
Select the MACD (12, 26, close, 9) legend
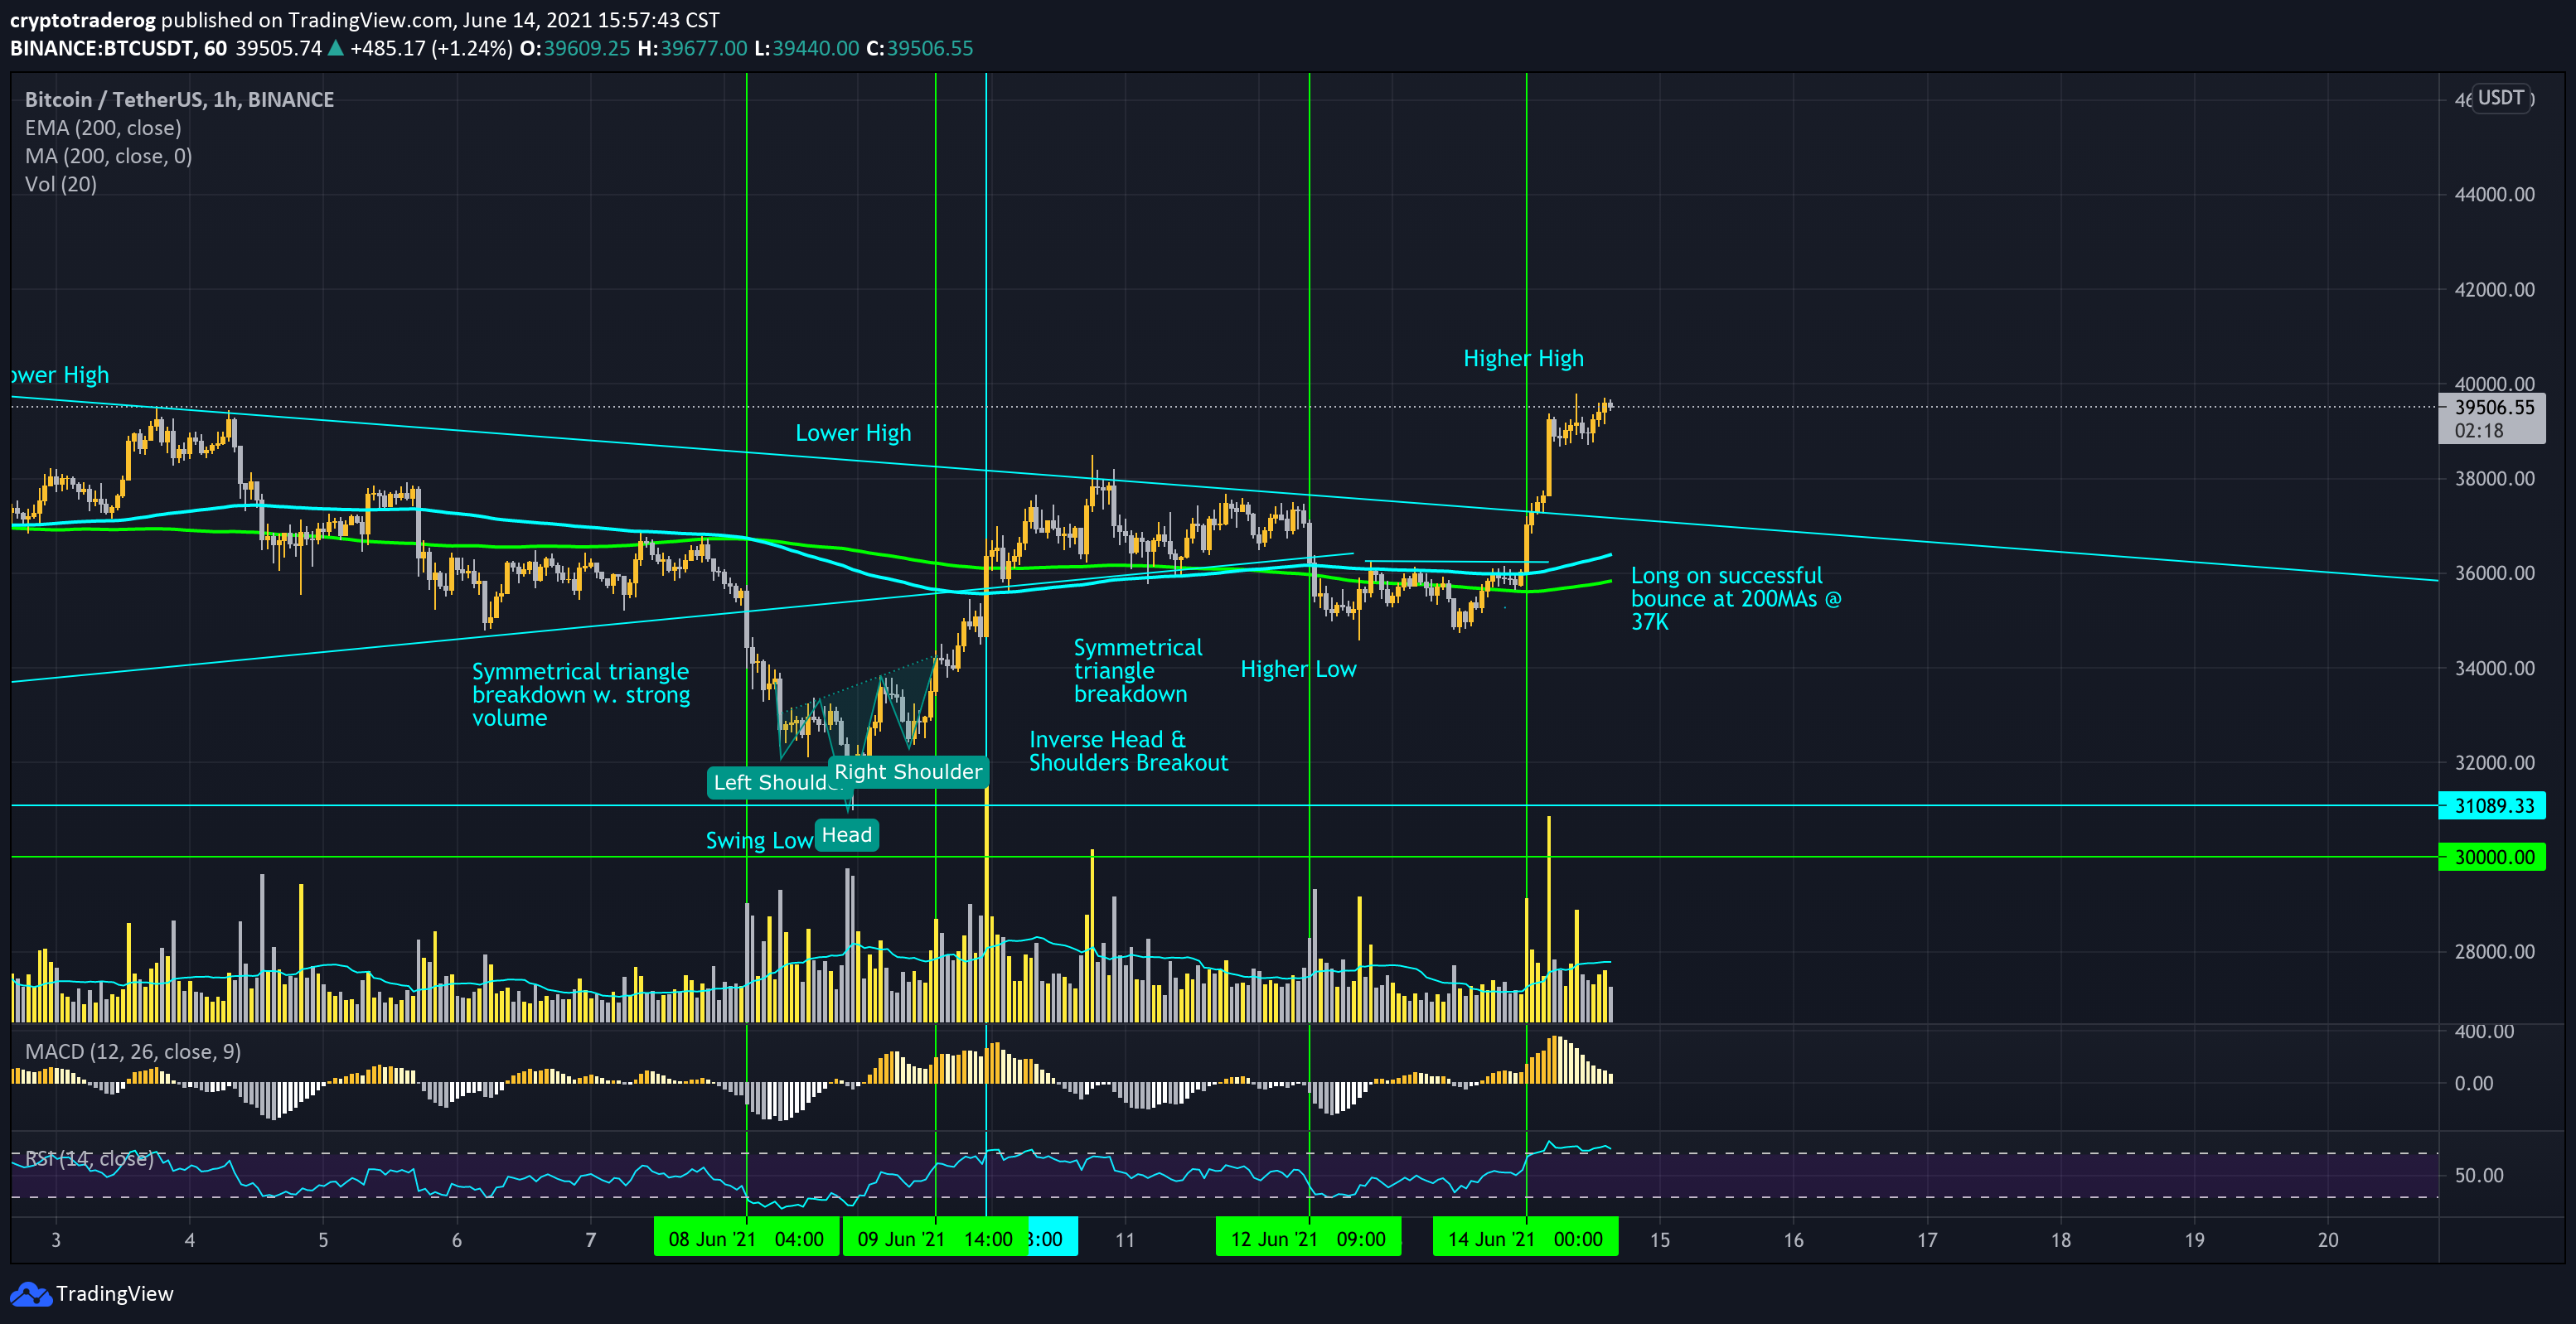[133, 1052]
